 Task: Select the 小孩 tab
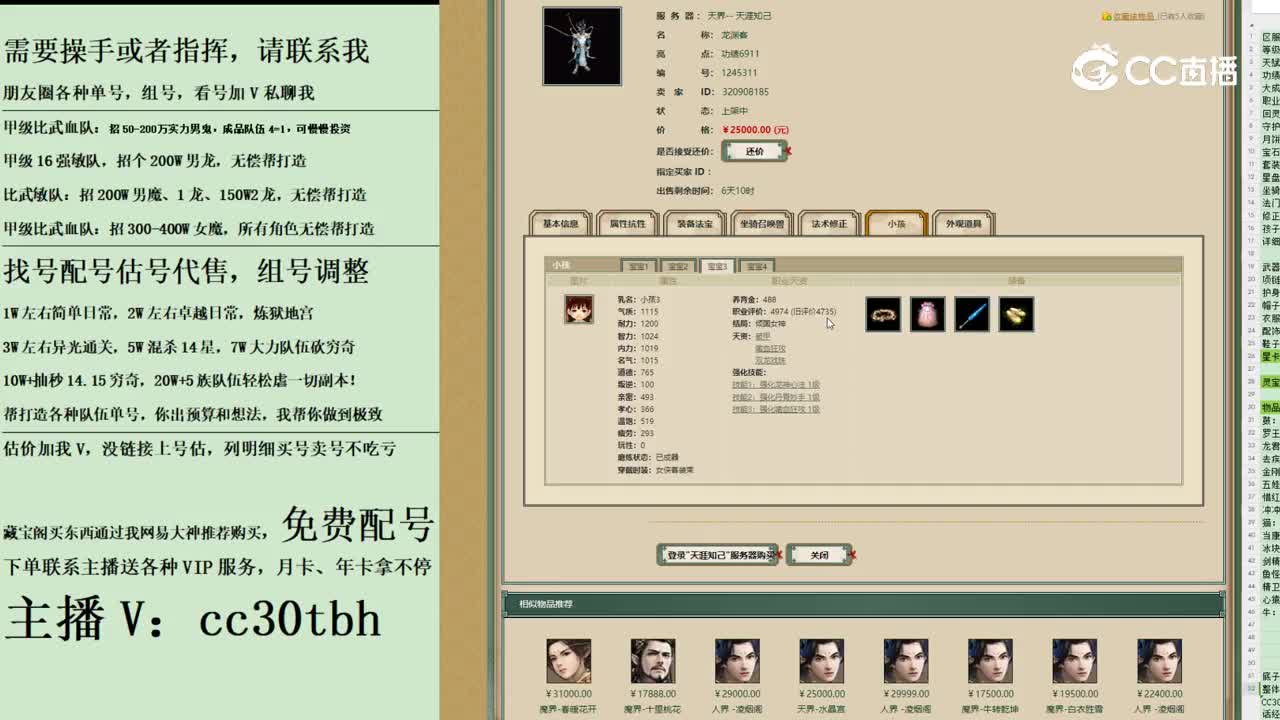(896, 224)
